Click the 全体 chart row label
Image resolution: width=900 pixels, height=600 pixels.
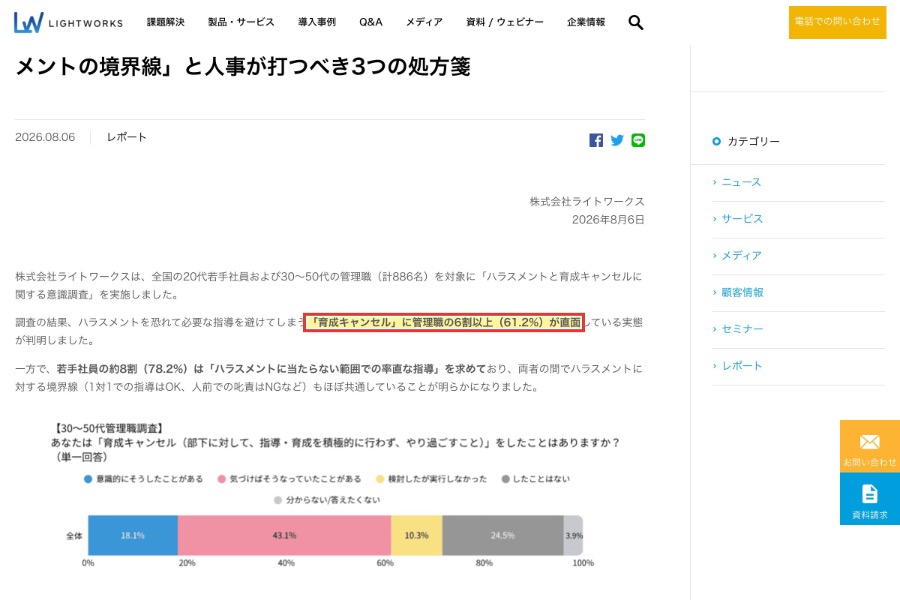75,536
